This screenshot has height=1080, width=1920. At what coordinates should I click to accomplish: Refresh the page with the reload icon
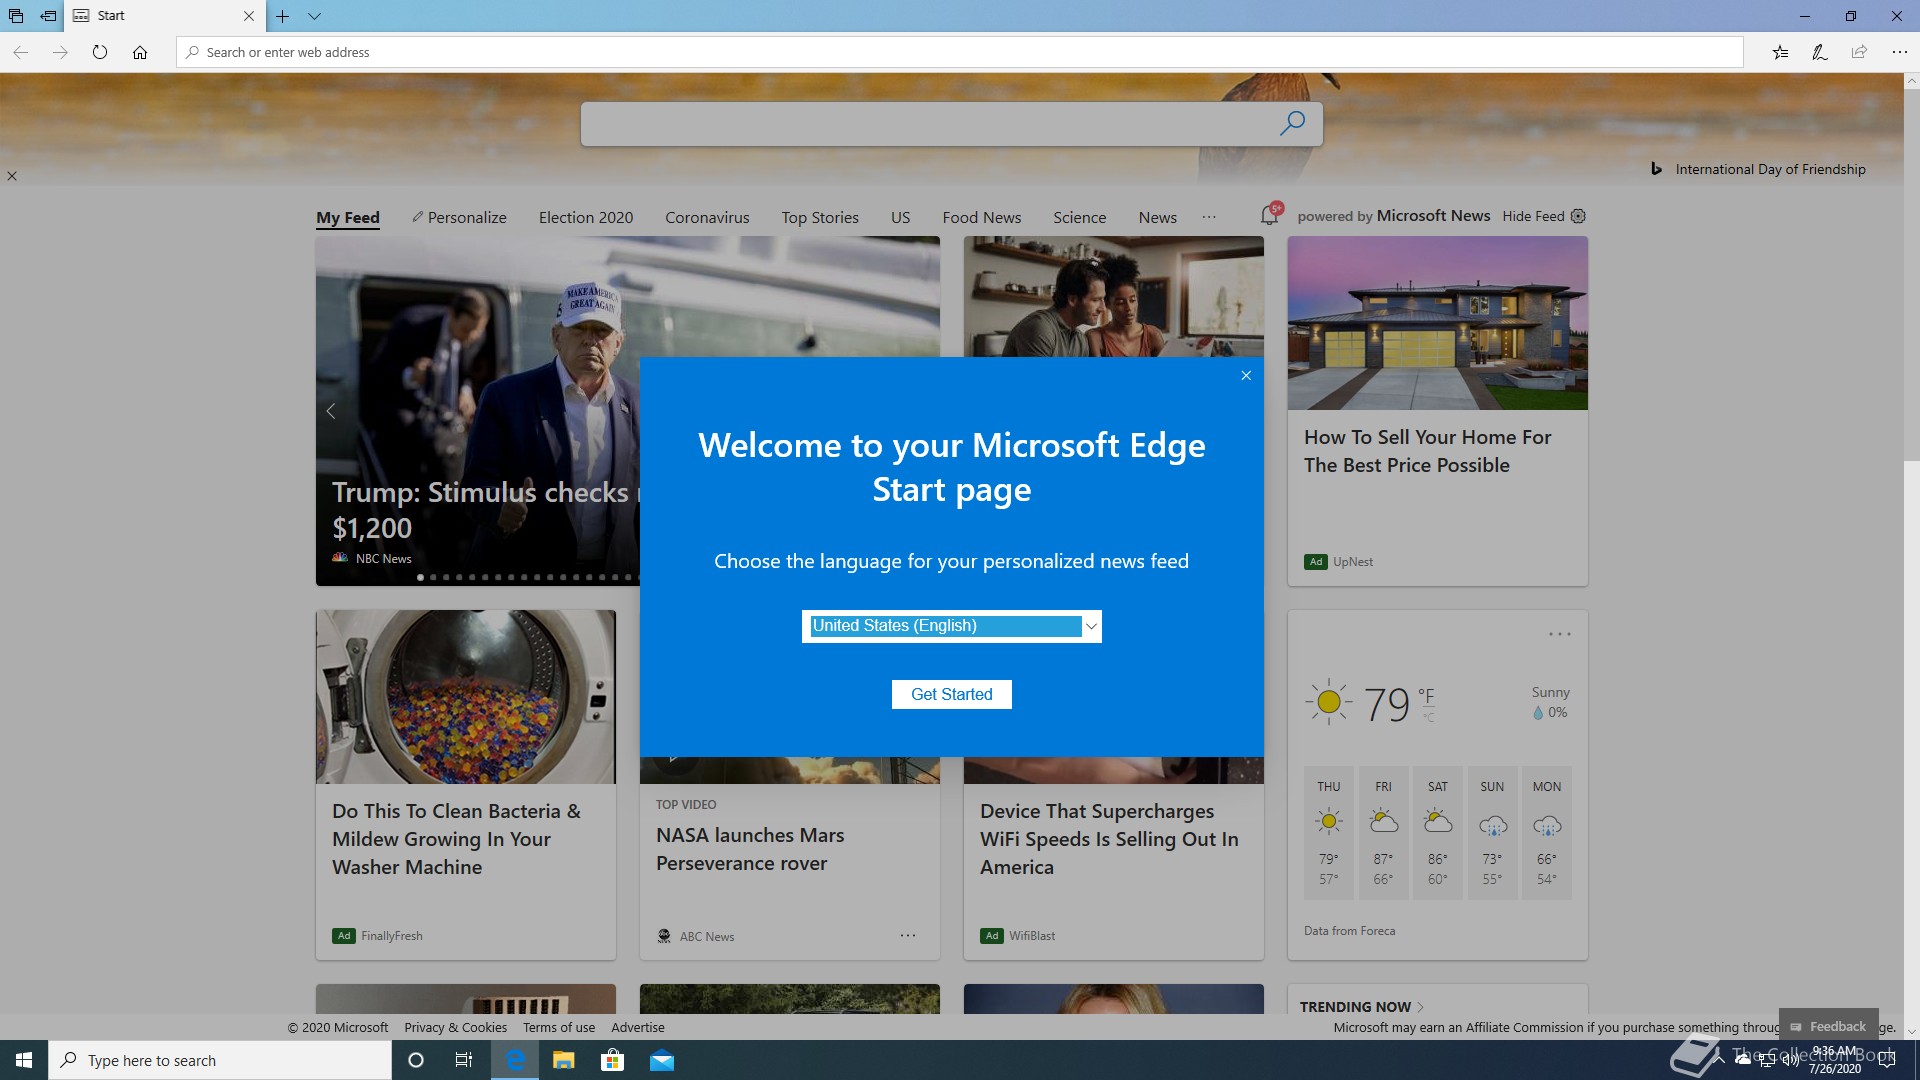click(100, 52)
